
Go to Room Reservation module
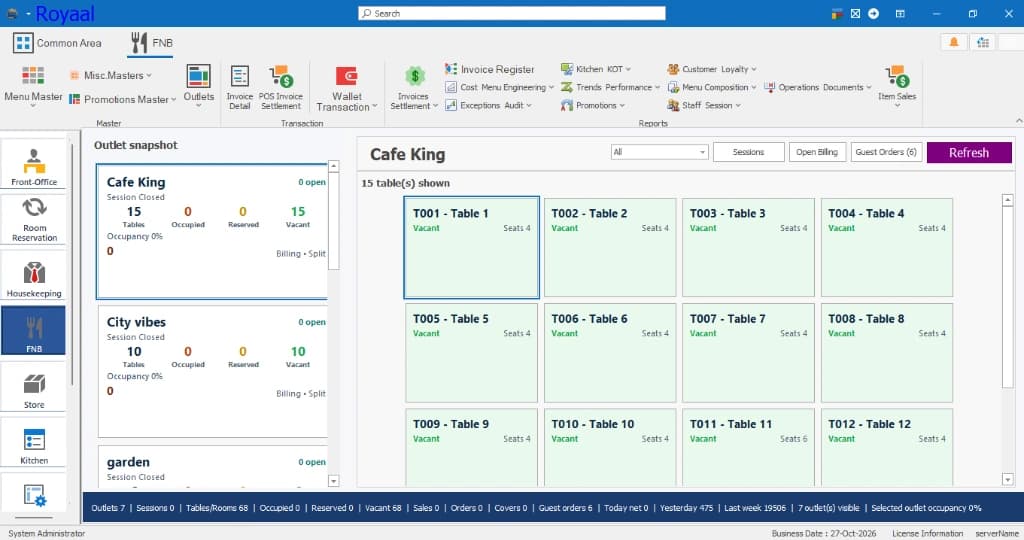34,219
